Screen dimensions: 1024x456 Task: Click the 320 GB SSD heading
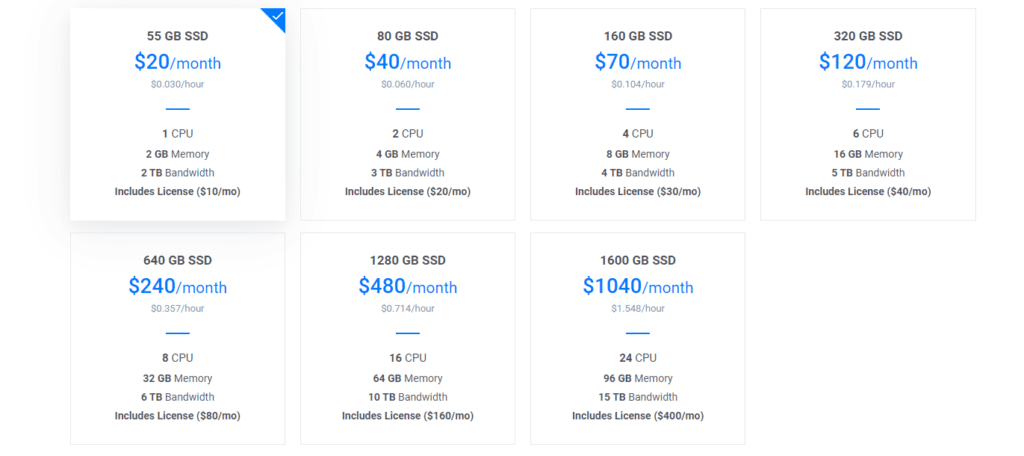tap(868, 36)
